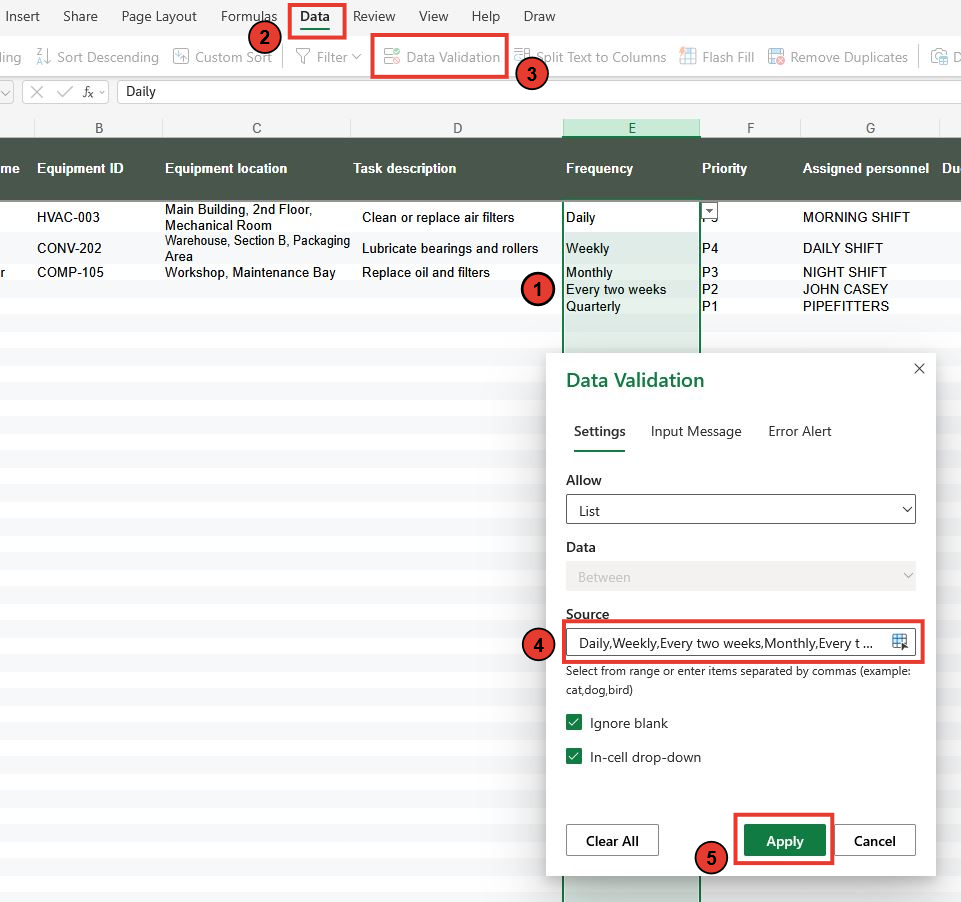Click the Clear All button
961x902 pixels.
pos(611,840)
